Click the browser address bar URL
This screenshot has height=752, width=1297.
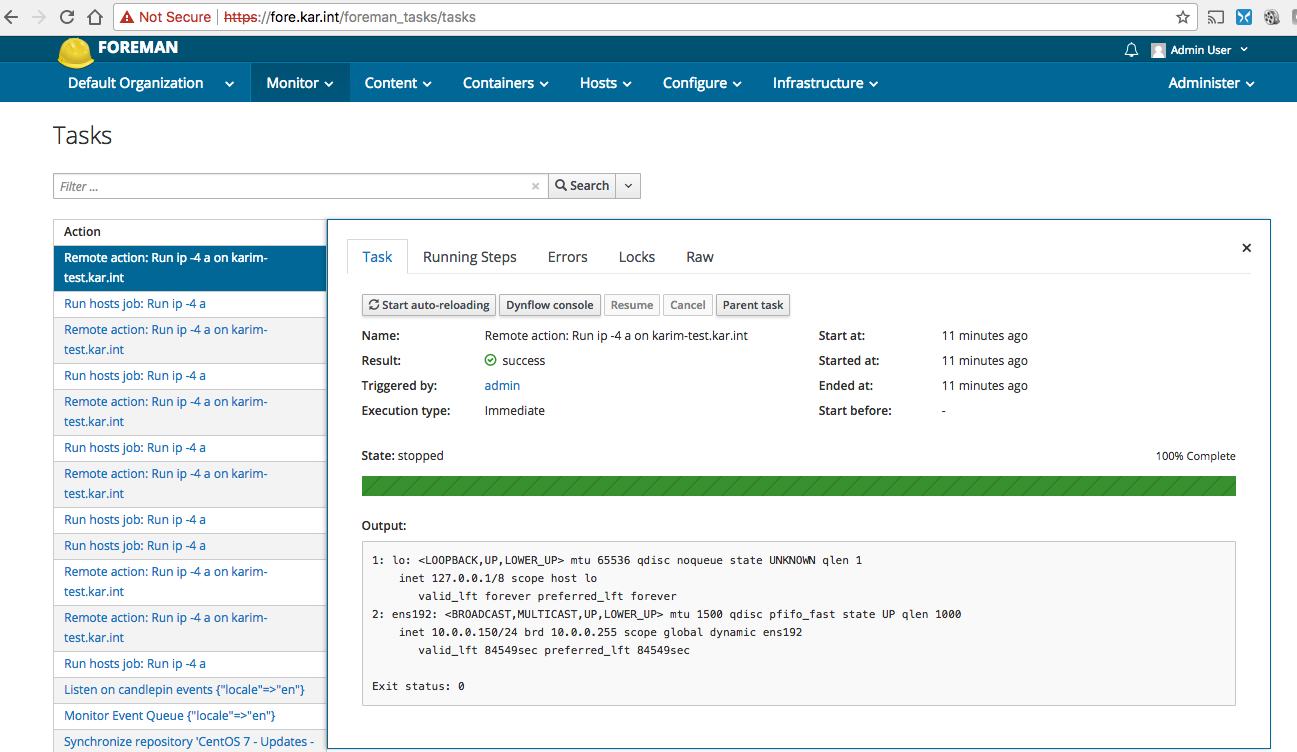[x=349, y=17]
